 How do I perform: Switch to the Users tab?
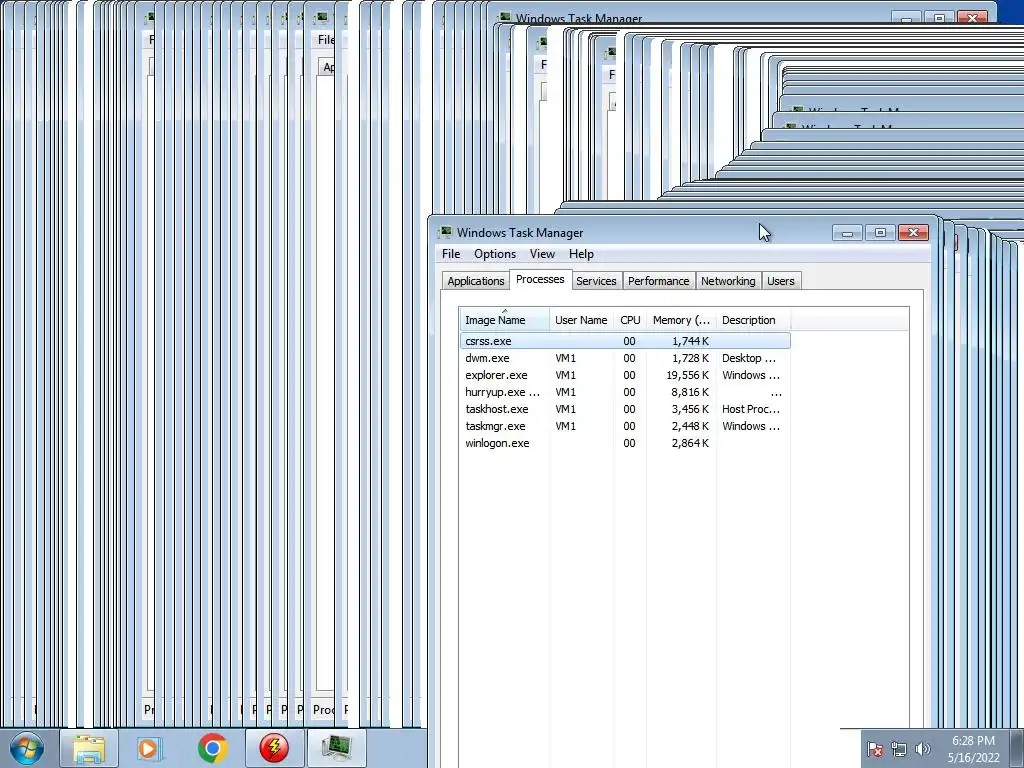pyautogui.click(x=781, y=281)
